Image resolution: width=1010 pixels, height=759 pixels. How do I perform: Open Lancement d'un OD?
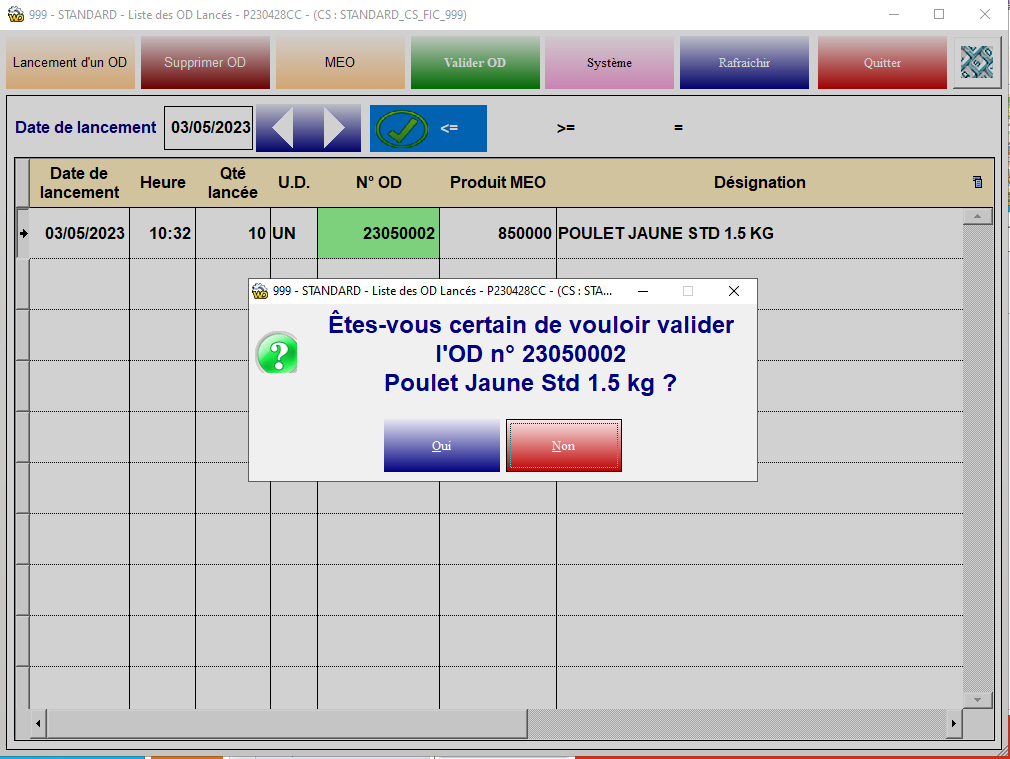70,63
